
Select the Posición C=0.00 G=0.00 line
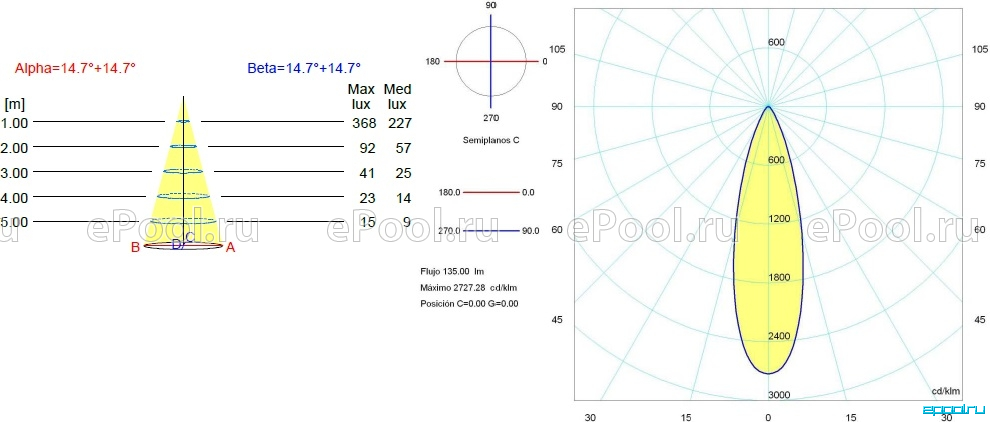tap(469, 303)
